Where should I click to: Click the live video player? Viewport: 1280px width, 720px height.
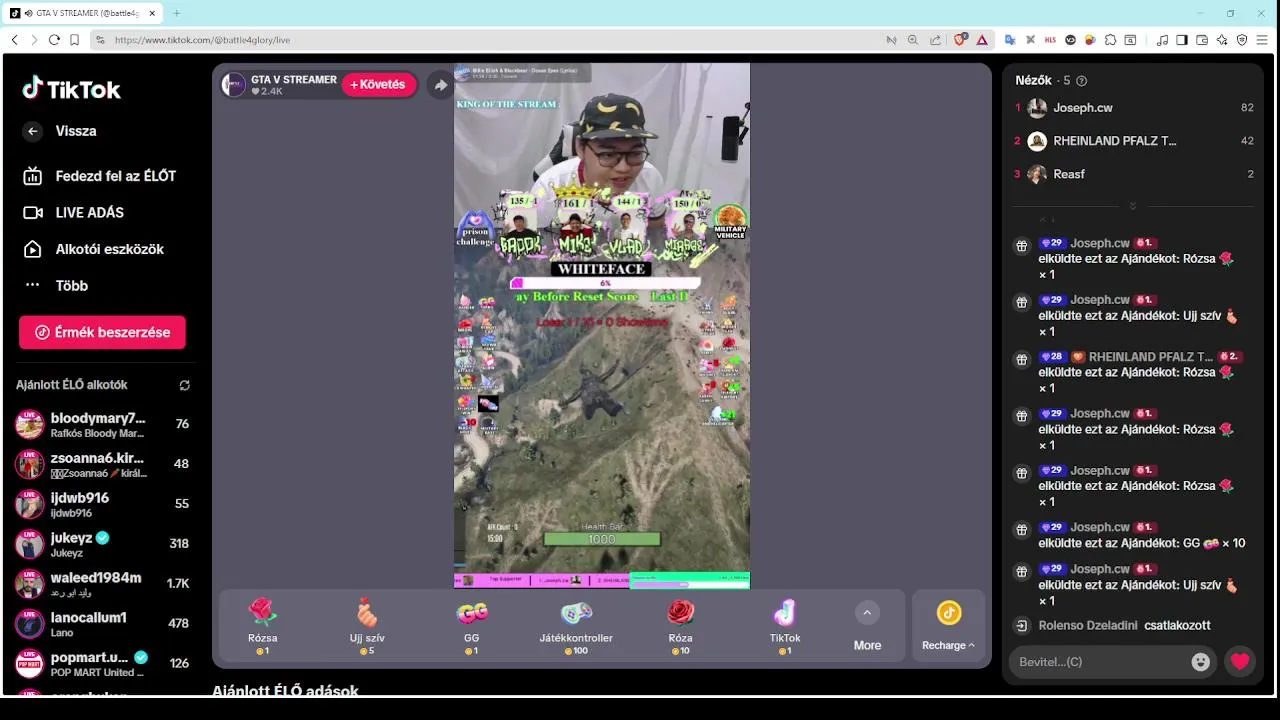click(x=602, y=326)
